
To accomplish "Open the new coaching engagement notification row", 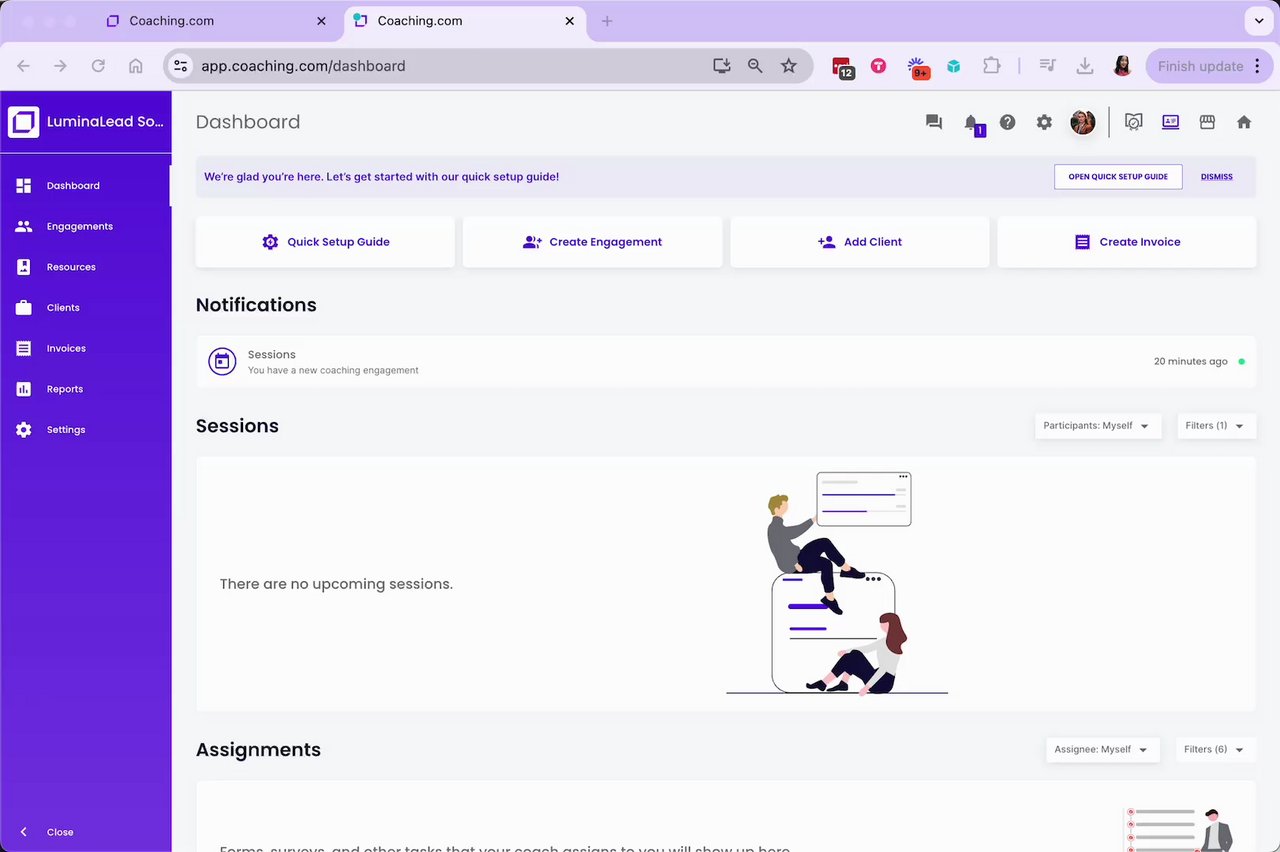I will click(x=726, y=361).
